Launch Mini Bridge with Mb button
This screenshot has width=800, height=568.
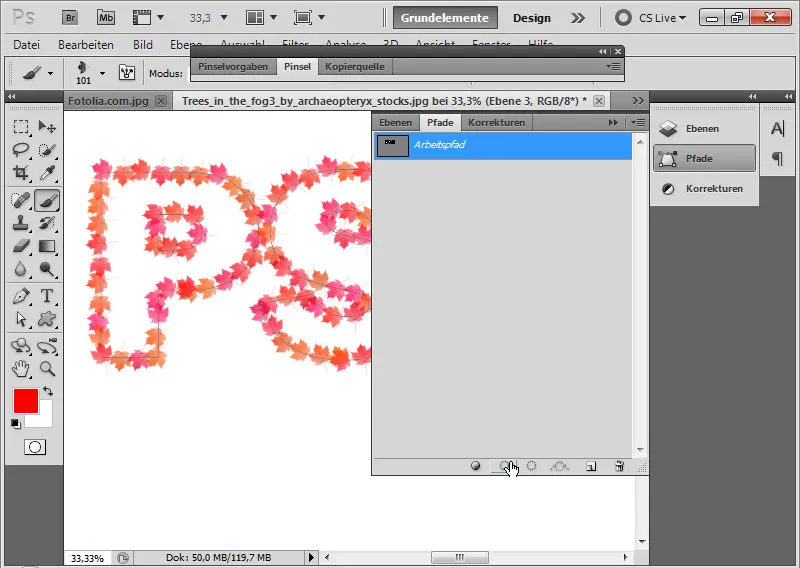tap(106, 18)
